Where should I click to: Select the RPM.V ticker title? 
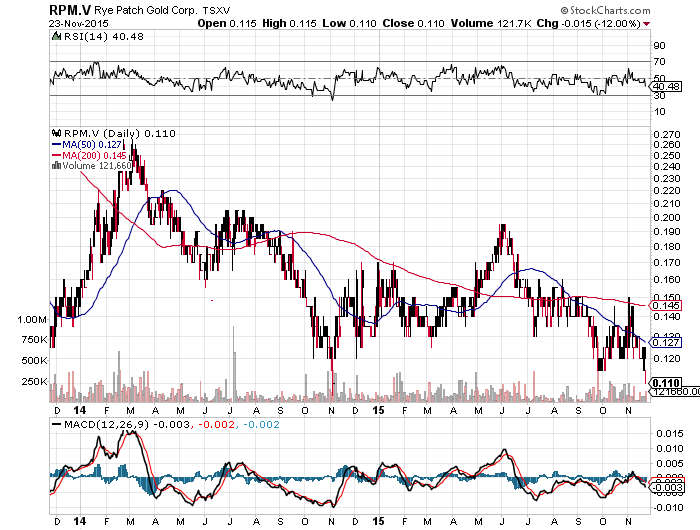coord(70,10)
